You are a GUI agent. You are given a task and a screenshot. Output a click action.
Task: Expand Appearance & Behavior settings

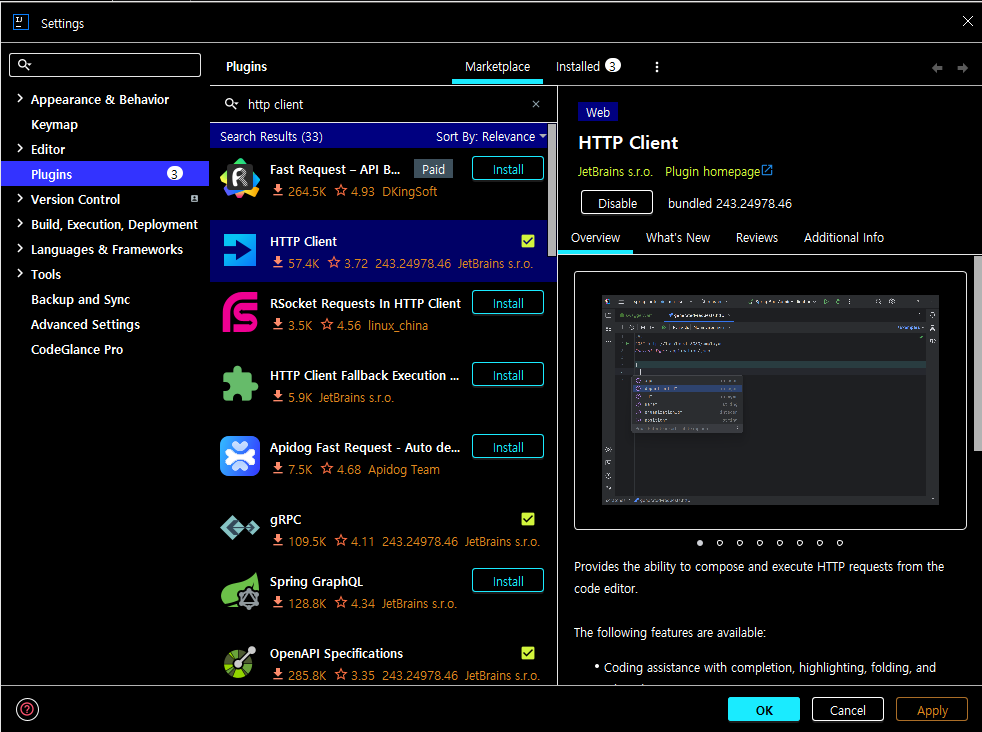click(19, 98)
